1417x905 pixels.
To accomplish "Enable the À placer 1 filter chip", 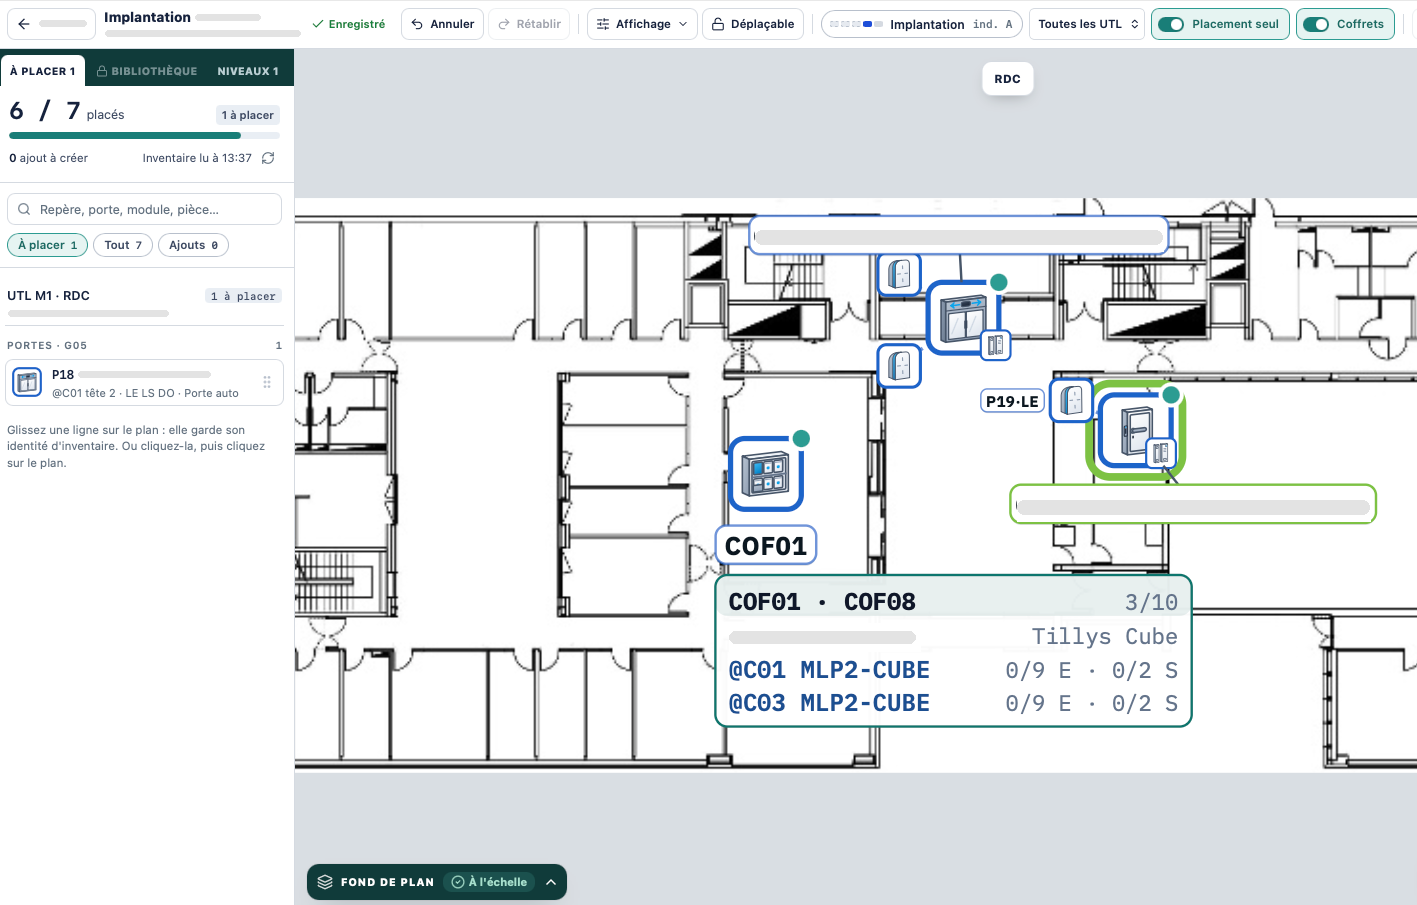I will point(47,245).
